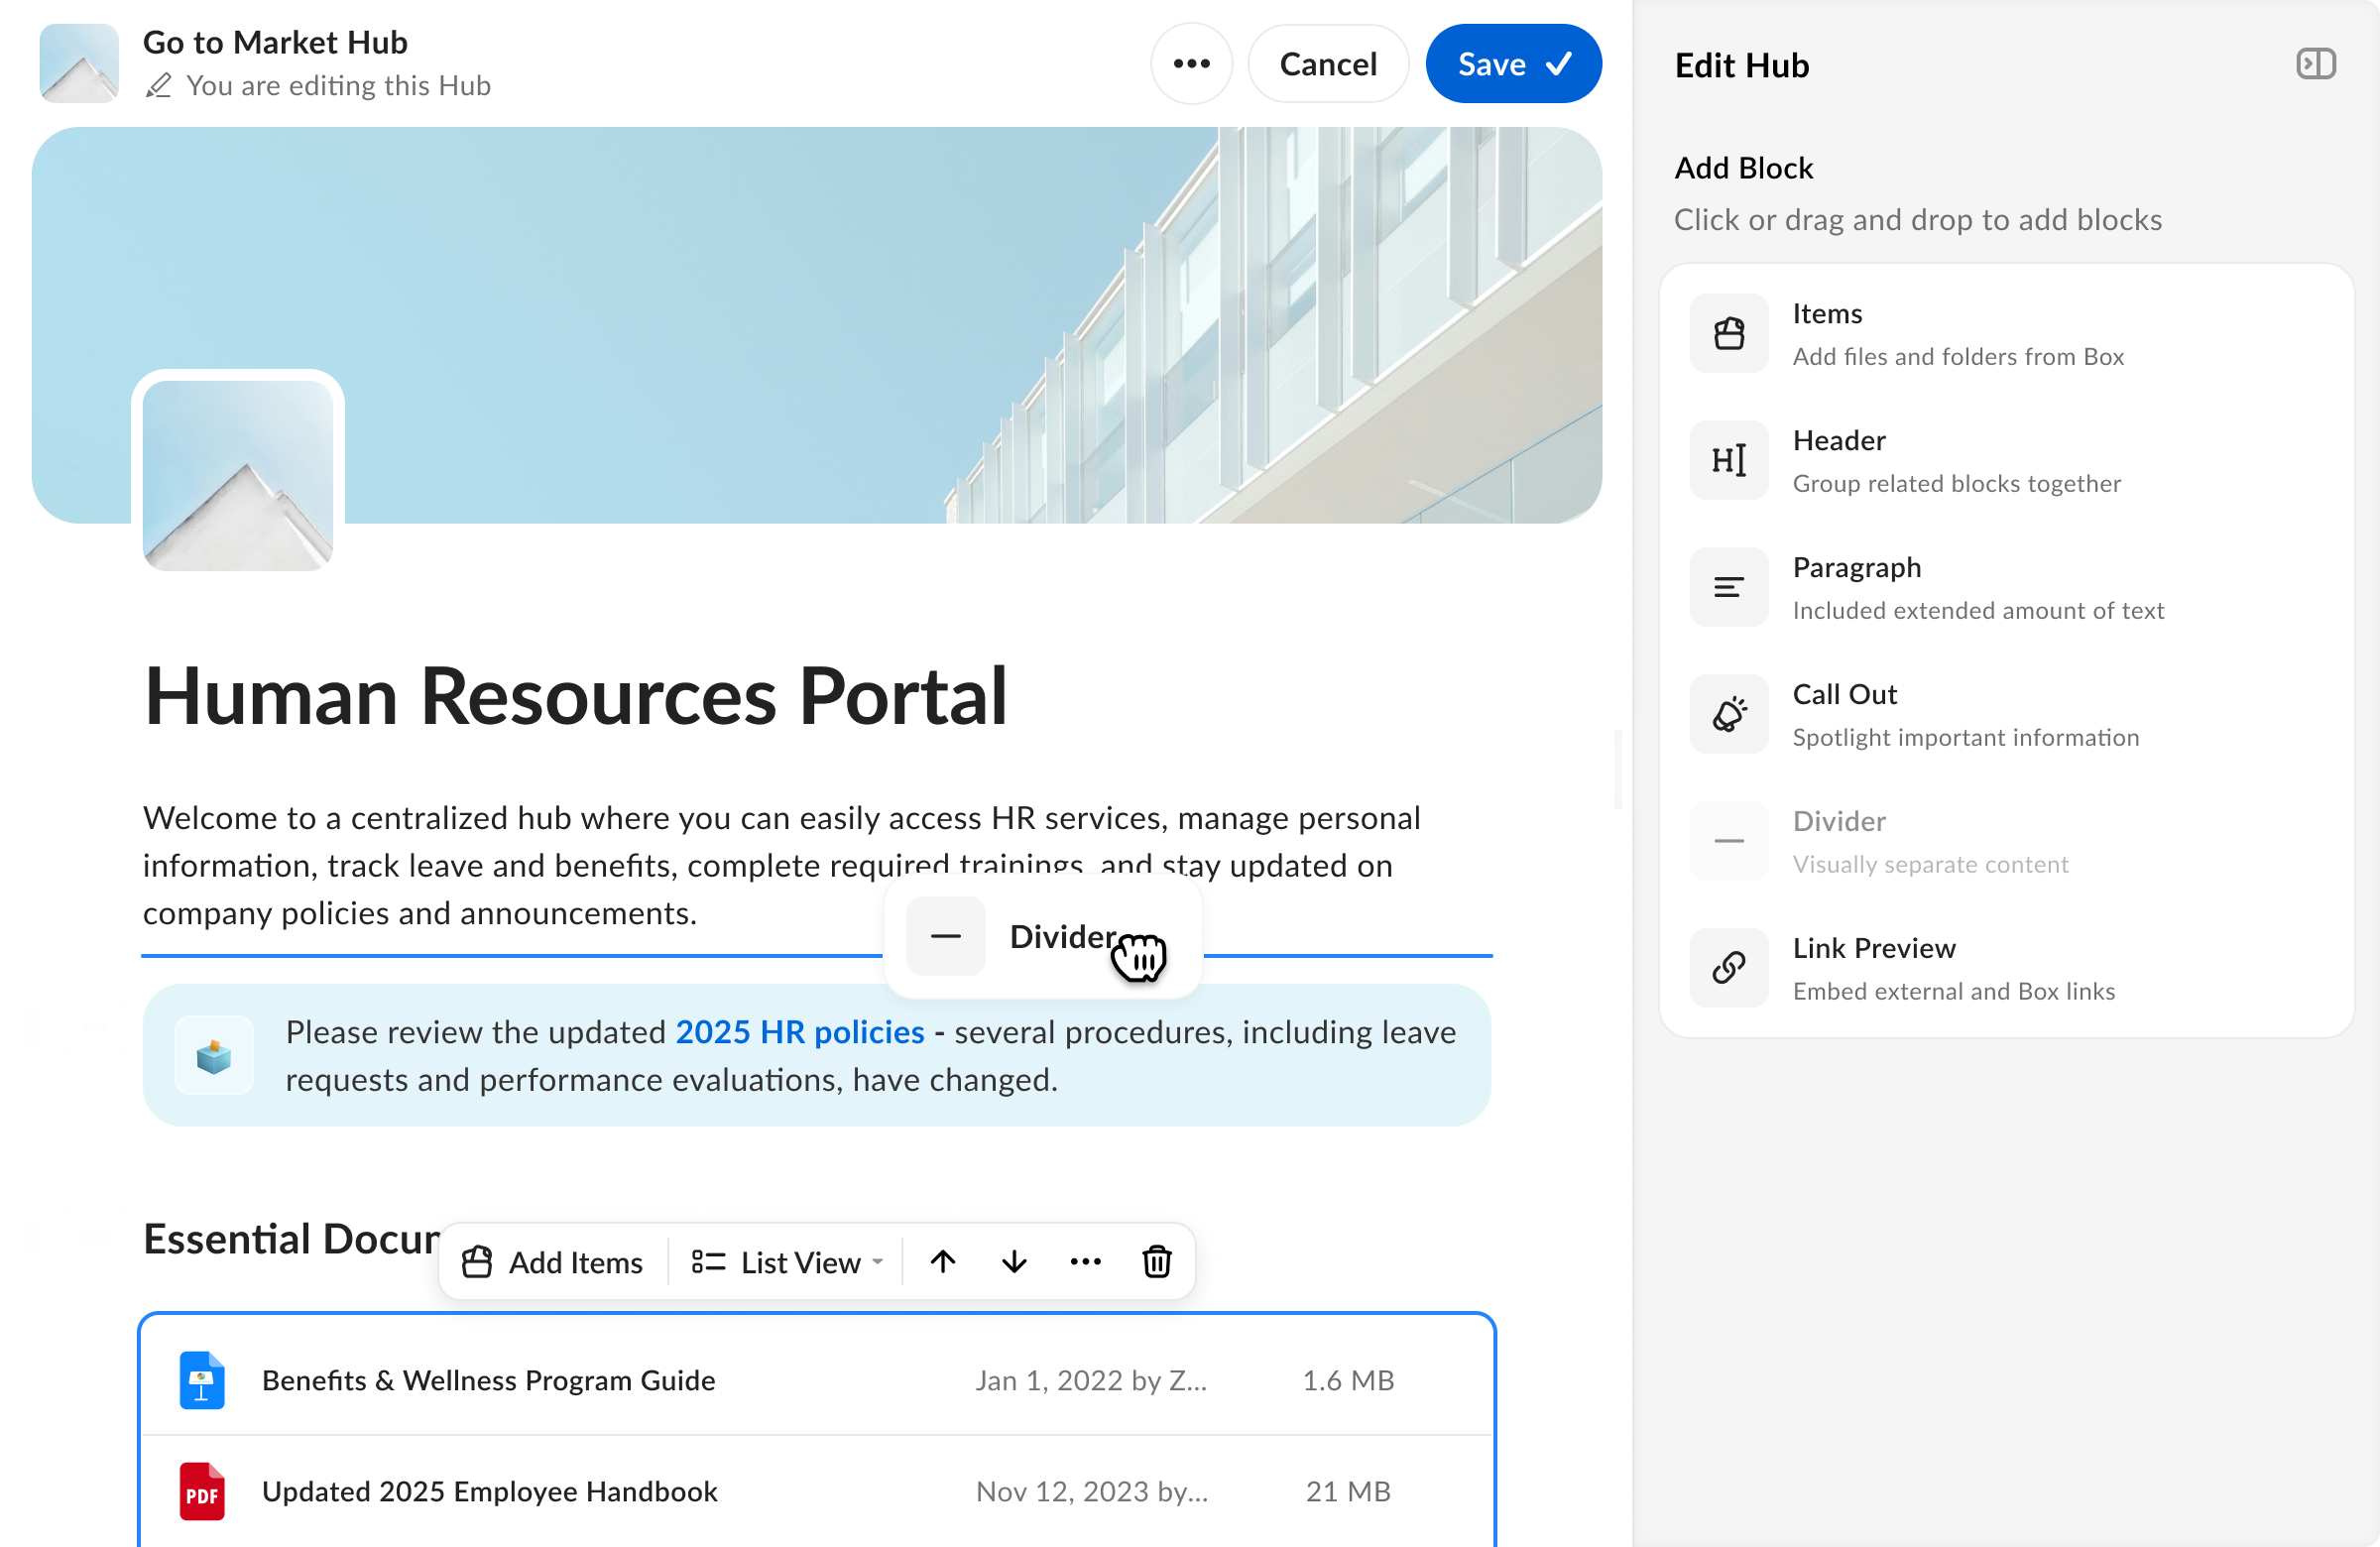The width and height of the screenshot is (2380, 1547).
Task: Click the hub logo thumbnail on banner
Action: (238, 476)
